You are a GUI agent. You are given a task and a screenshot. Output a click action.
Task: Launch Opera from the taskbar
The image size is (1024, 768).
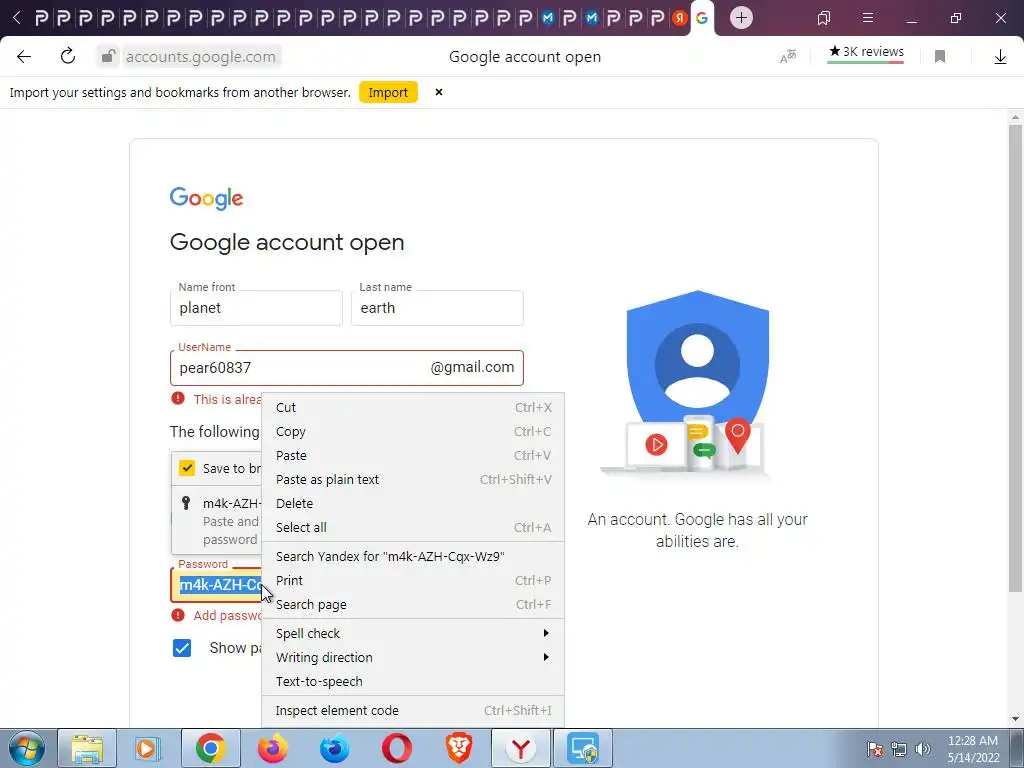[396, 748]
